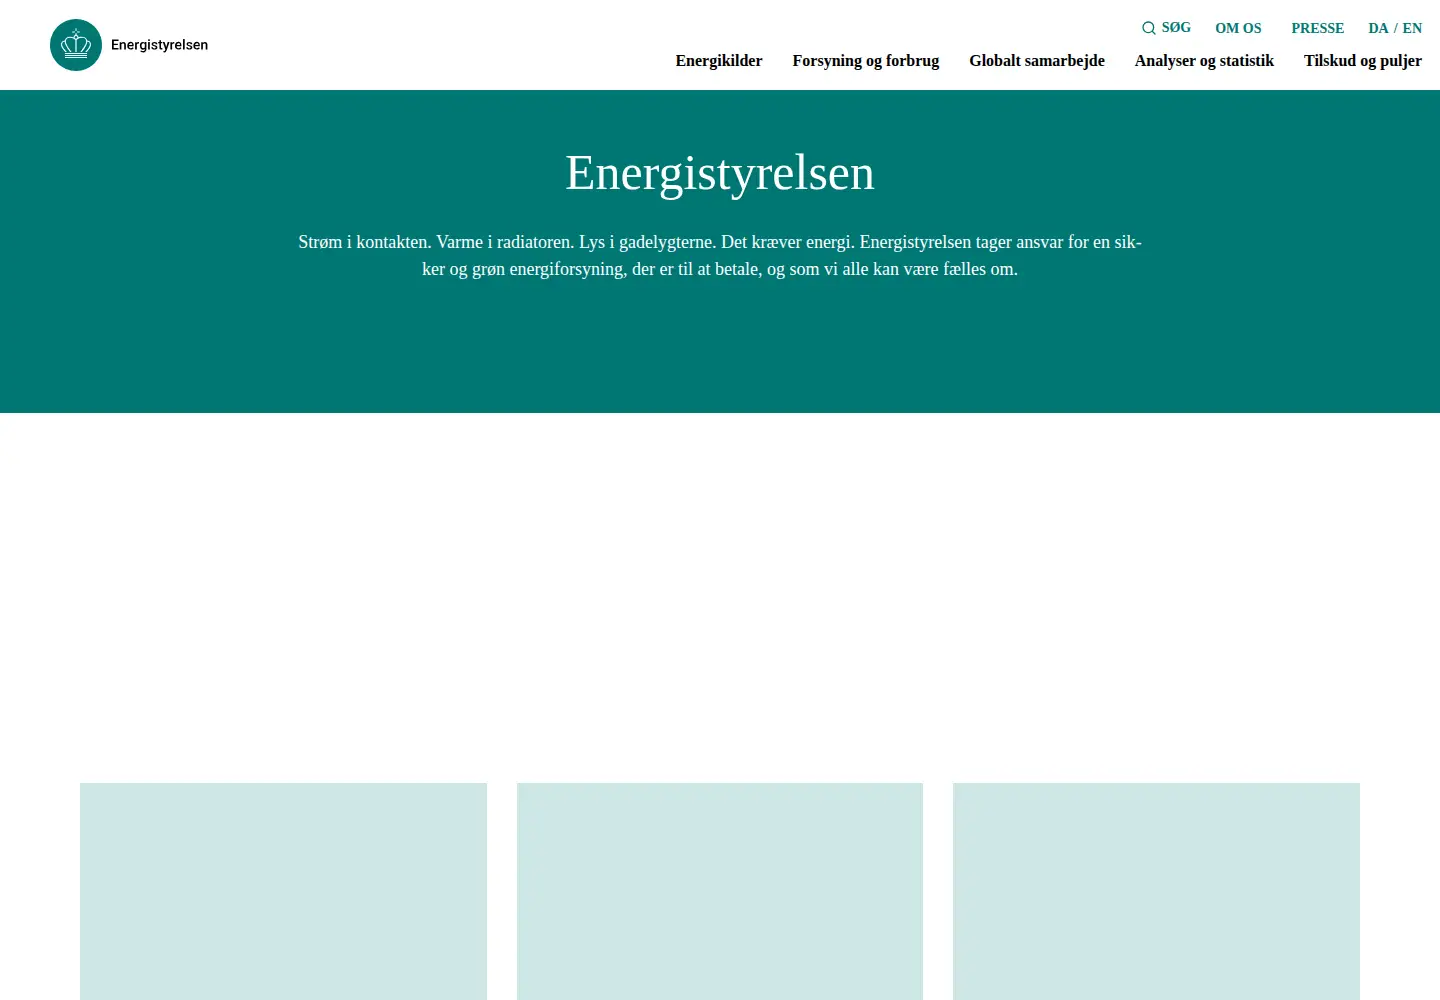Open the Forsyning og forbrug menu
1440x1000 pixels.
(x=866, y=61)
